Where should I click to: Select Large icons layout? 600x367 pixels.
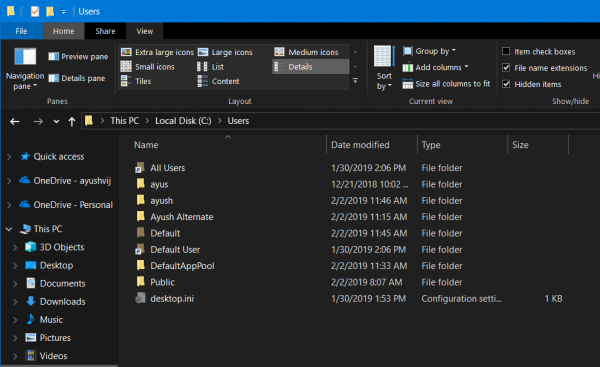tap(225, 52)
